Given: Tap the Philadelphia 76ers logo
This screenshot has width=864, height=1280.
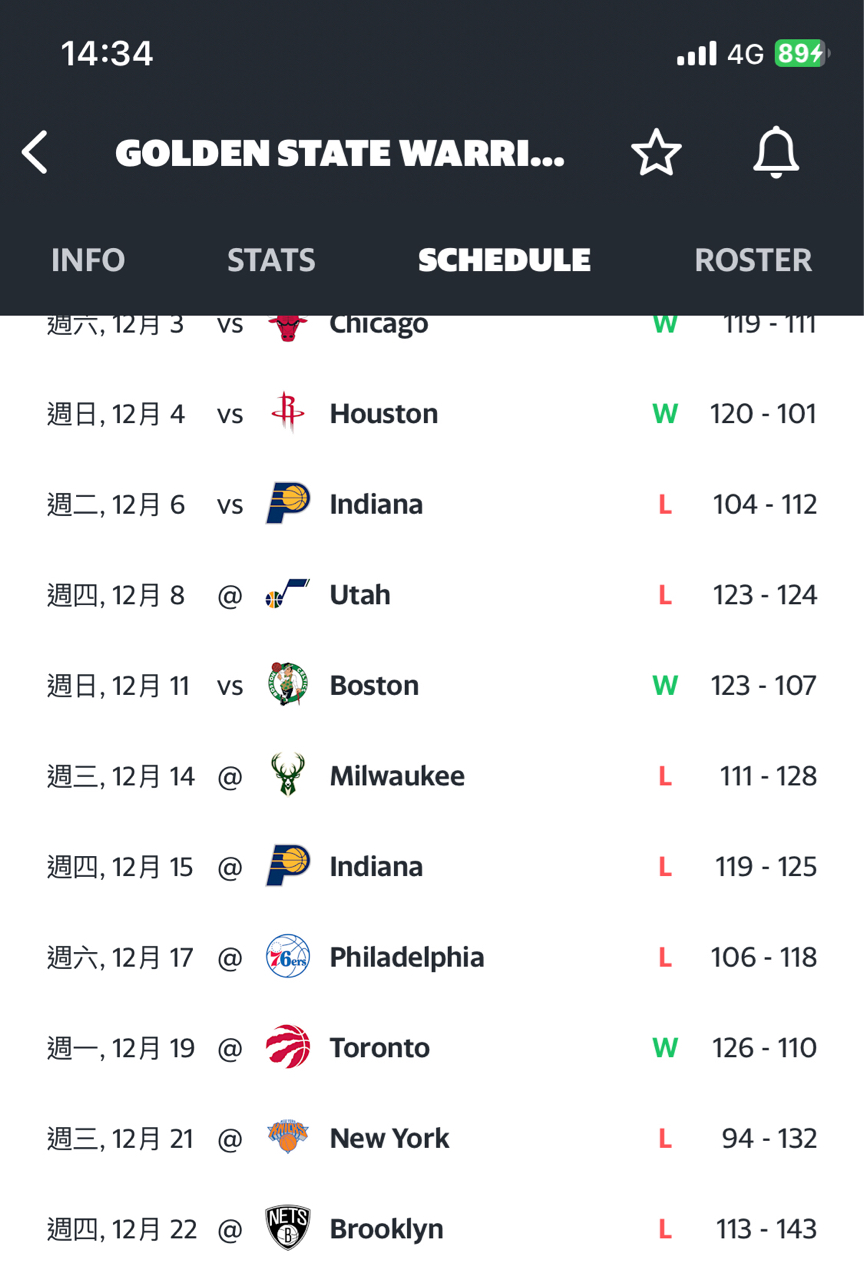Looking at the screenshot, I should point(288,957).
